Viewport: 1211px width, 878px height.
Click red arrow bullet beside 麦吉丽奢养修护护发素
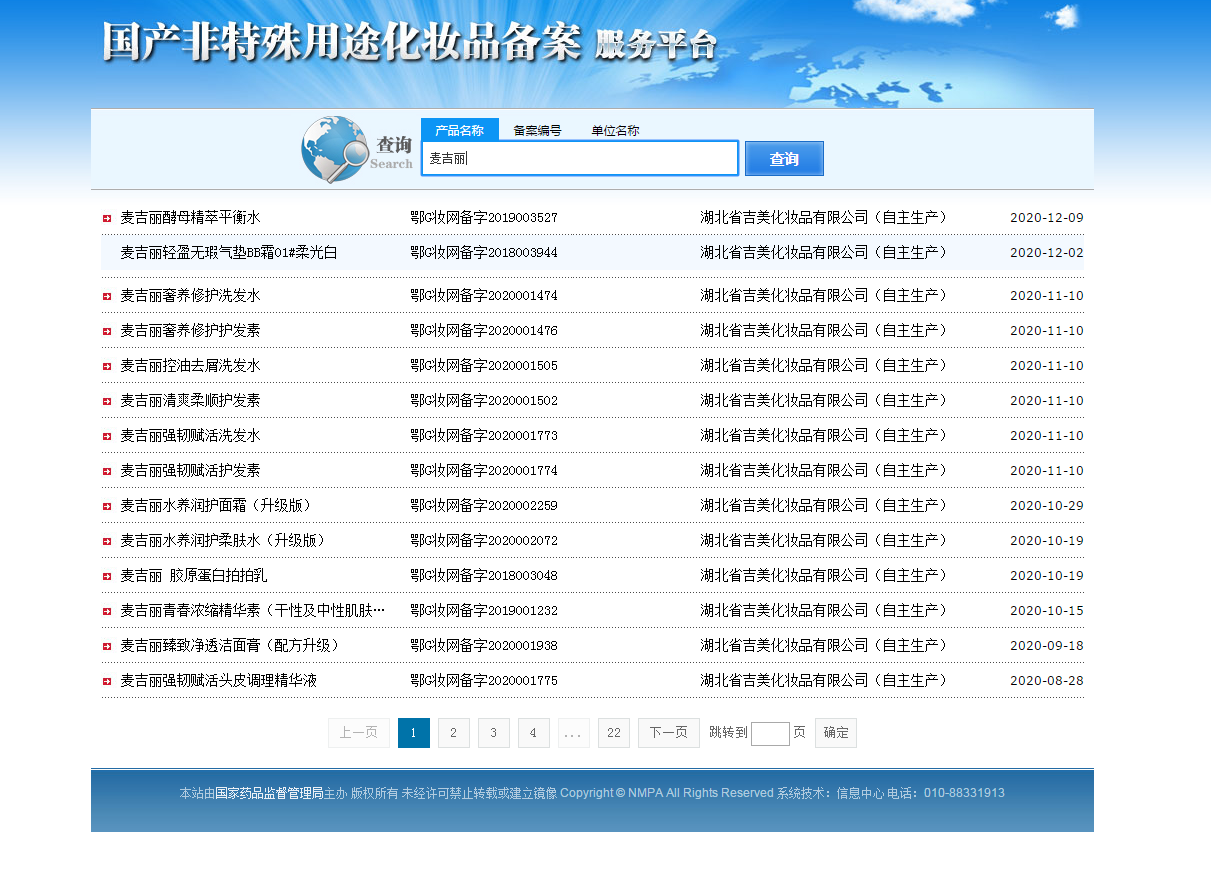tap(107, 331)
